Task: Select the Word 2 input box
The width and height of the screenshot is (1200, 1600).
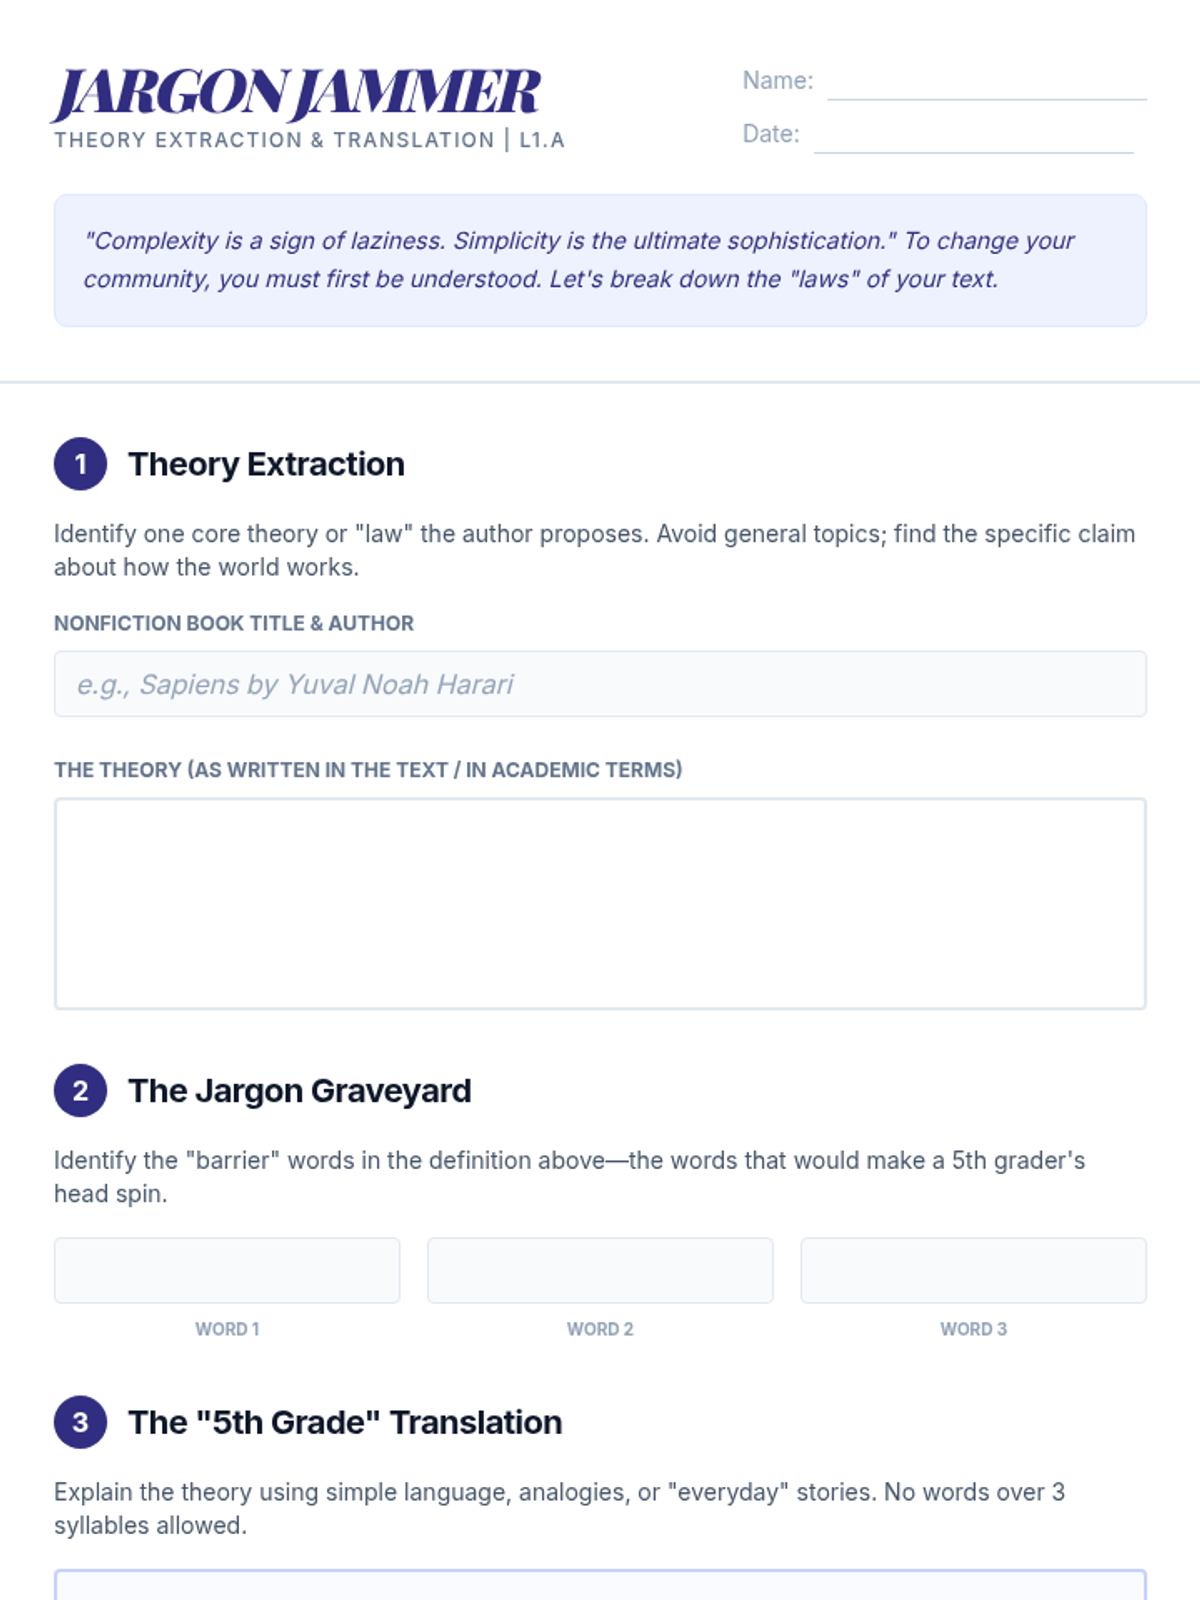Action: [x=600, y=1270]
